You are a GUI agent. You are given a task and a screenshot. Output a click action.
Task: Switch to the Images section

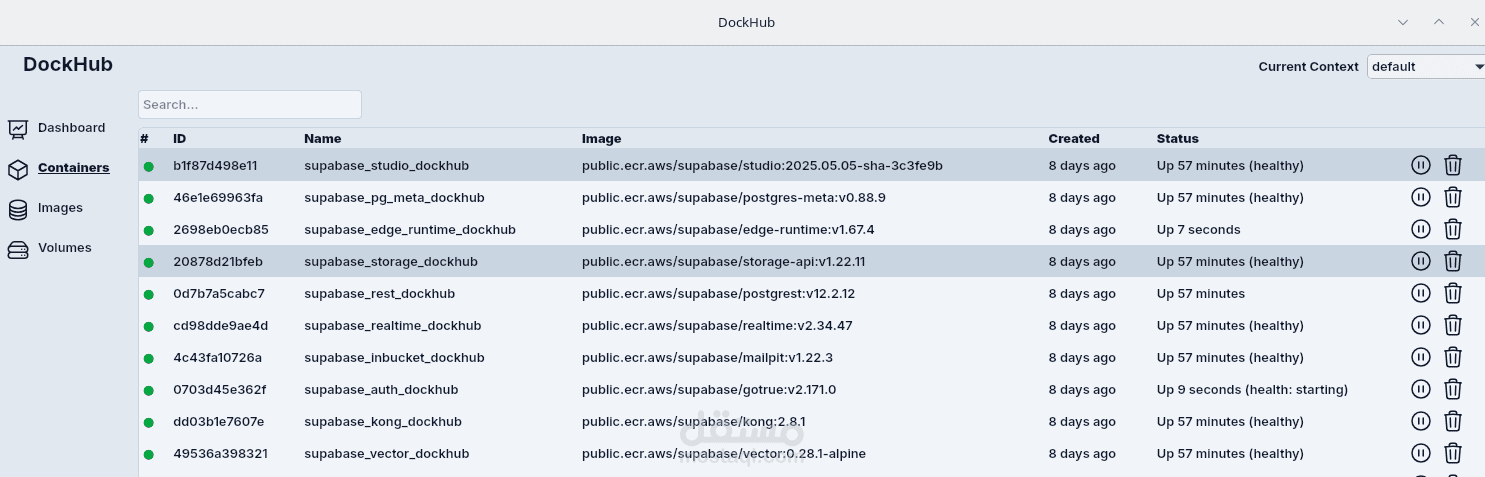coord(60,208)
